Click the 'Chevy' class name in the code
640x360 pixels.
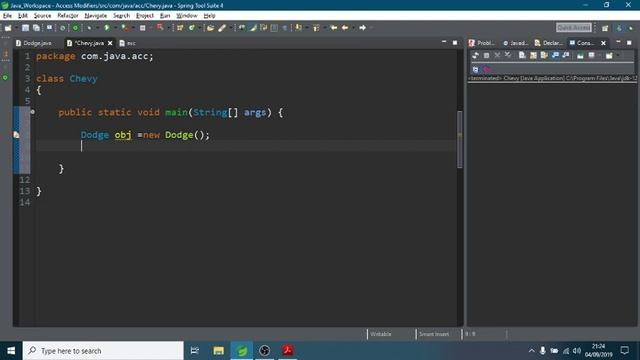click(x=83, y=78)
